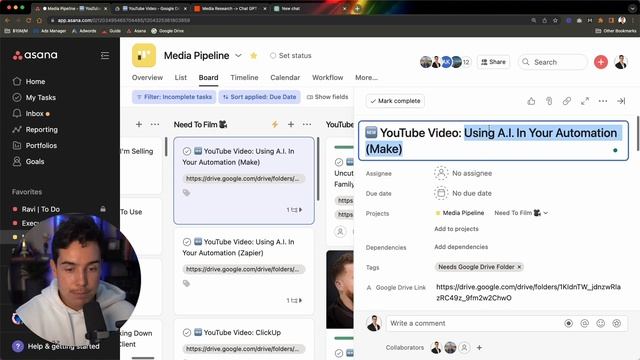Check off the YouTube Video: ClickUp card

pos(187,332)
